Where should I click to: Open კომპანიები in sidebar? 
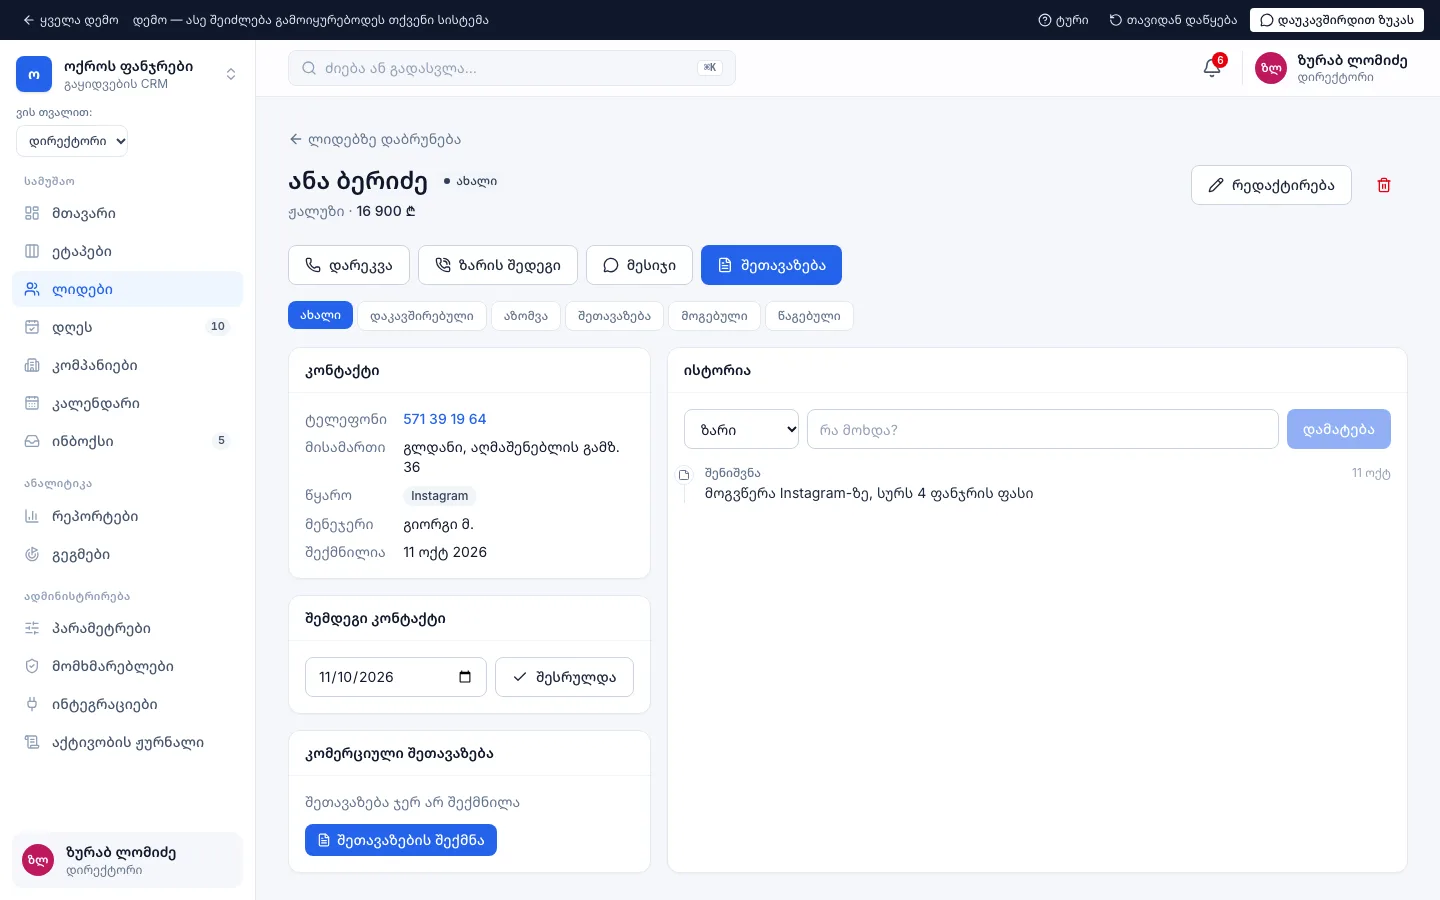pyautogui.click(x=127, y=365)
